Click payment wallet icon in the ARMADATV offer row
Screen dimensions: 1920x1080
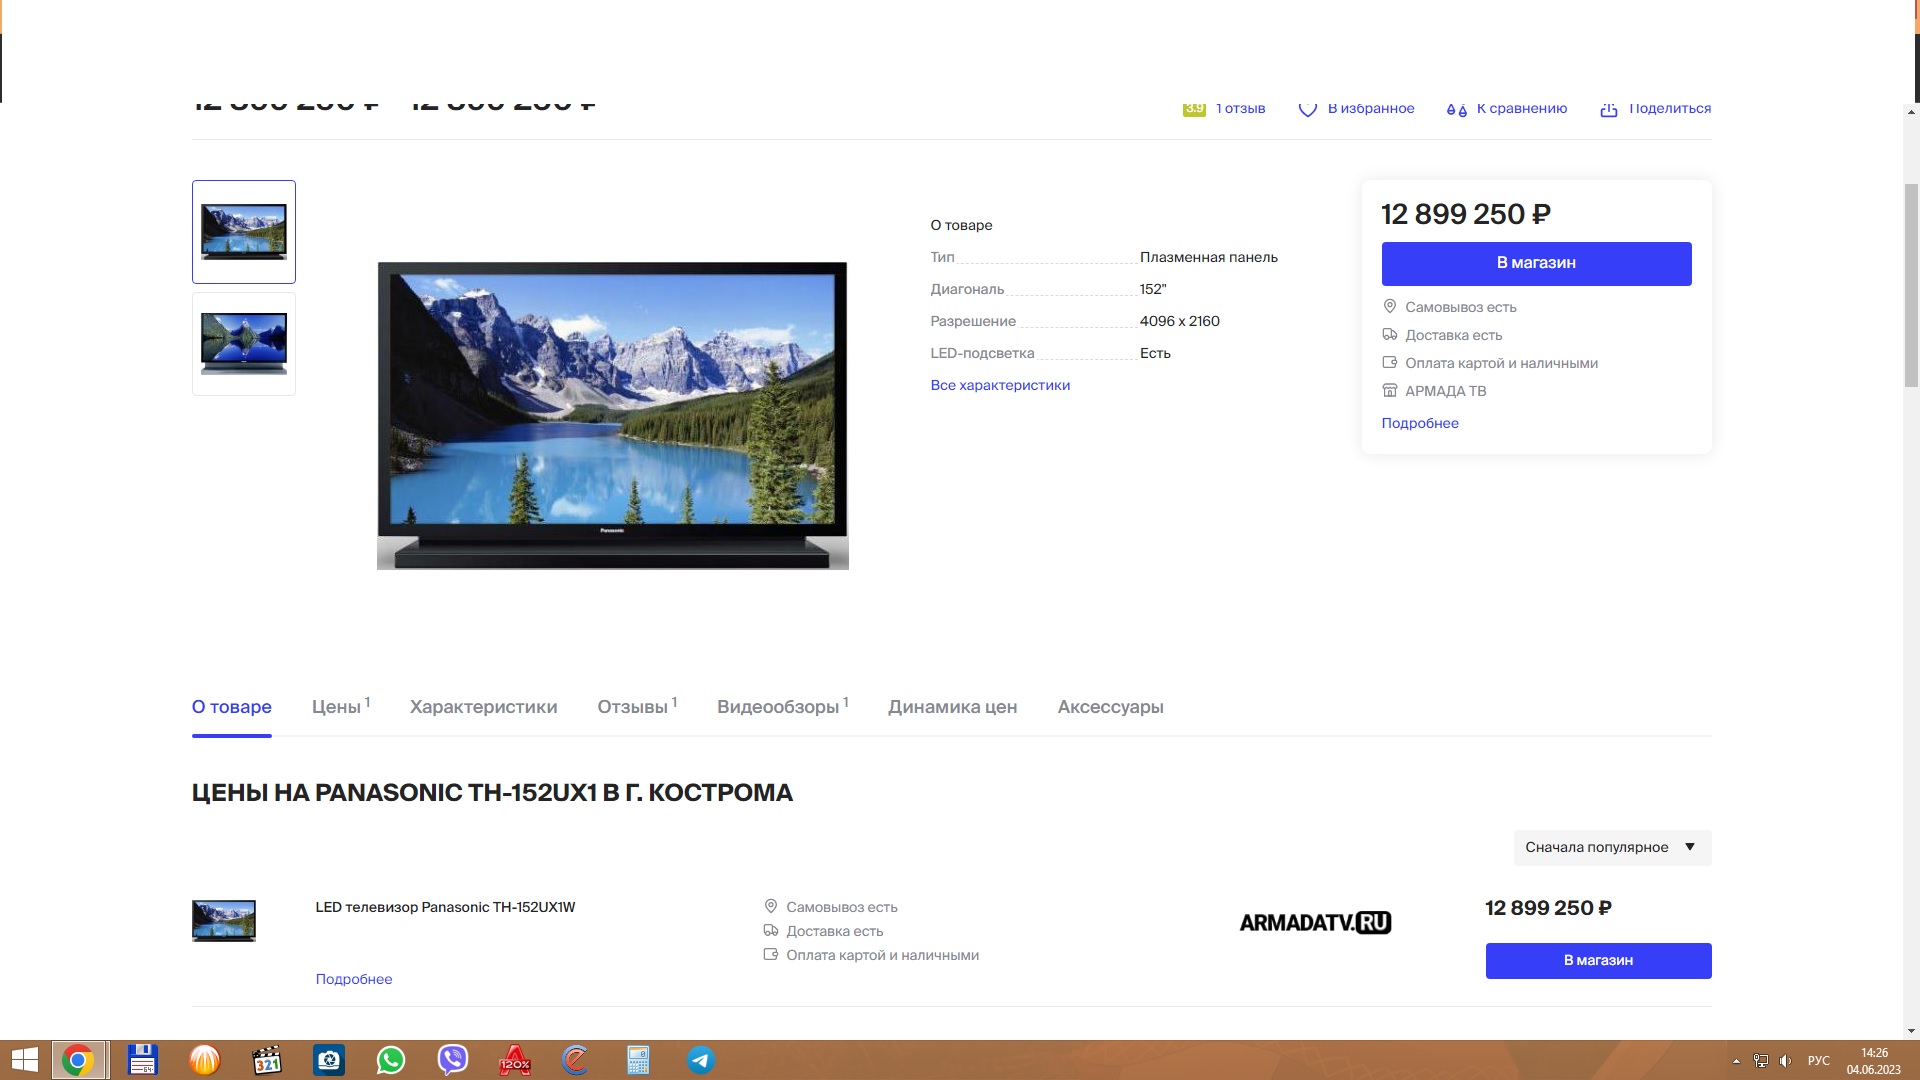click(x=771, y=954)
